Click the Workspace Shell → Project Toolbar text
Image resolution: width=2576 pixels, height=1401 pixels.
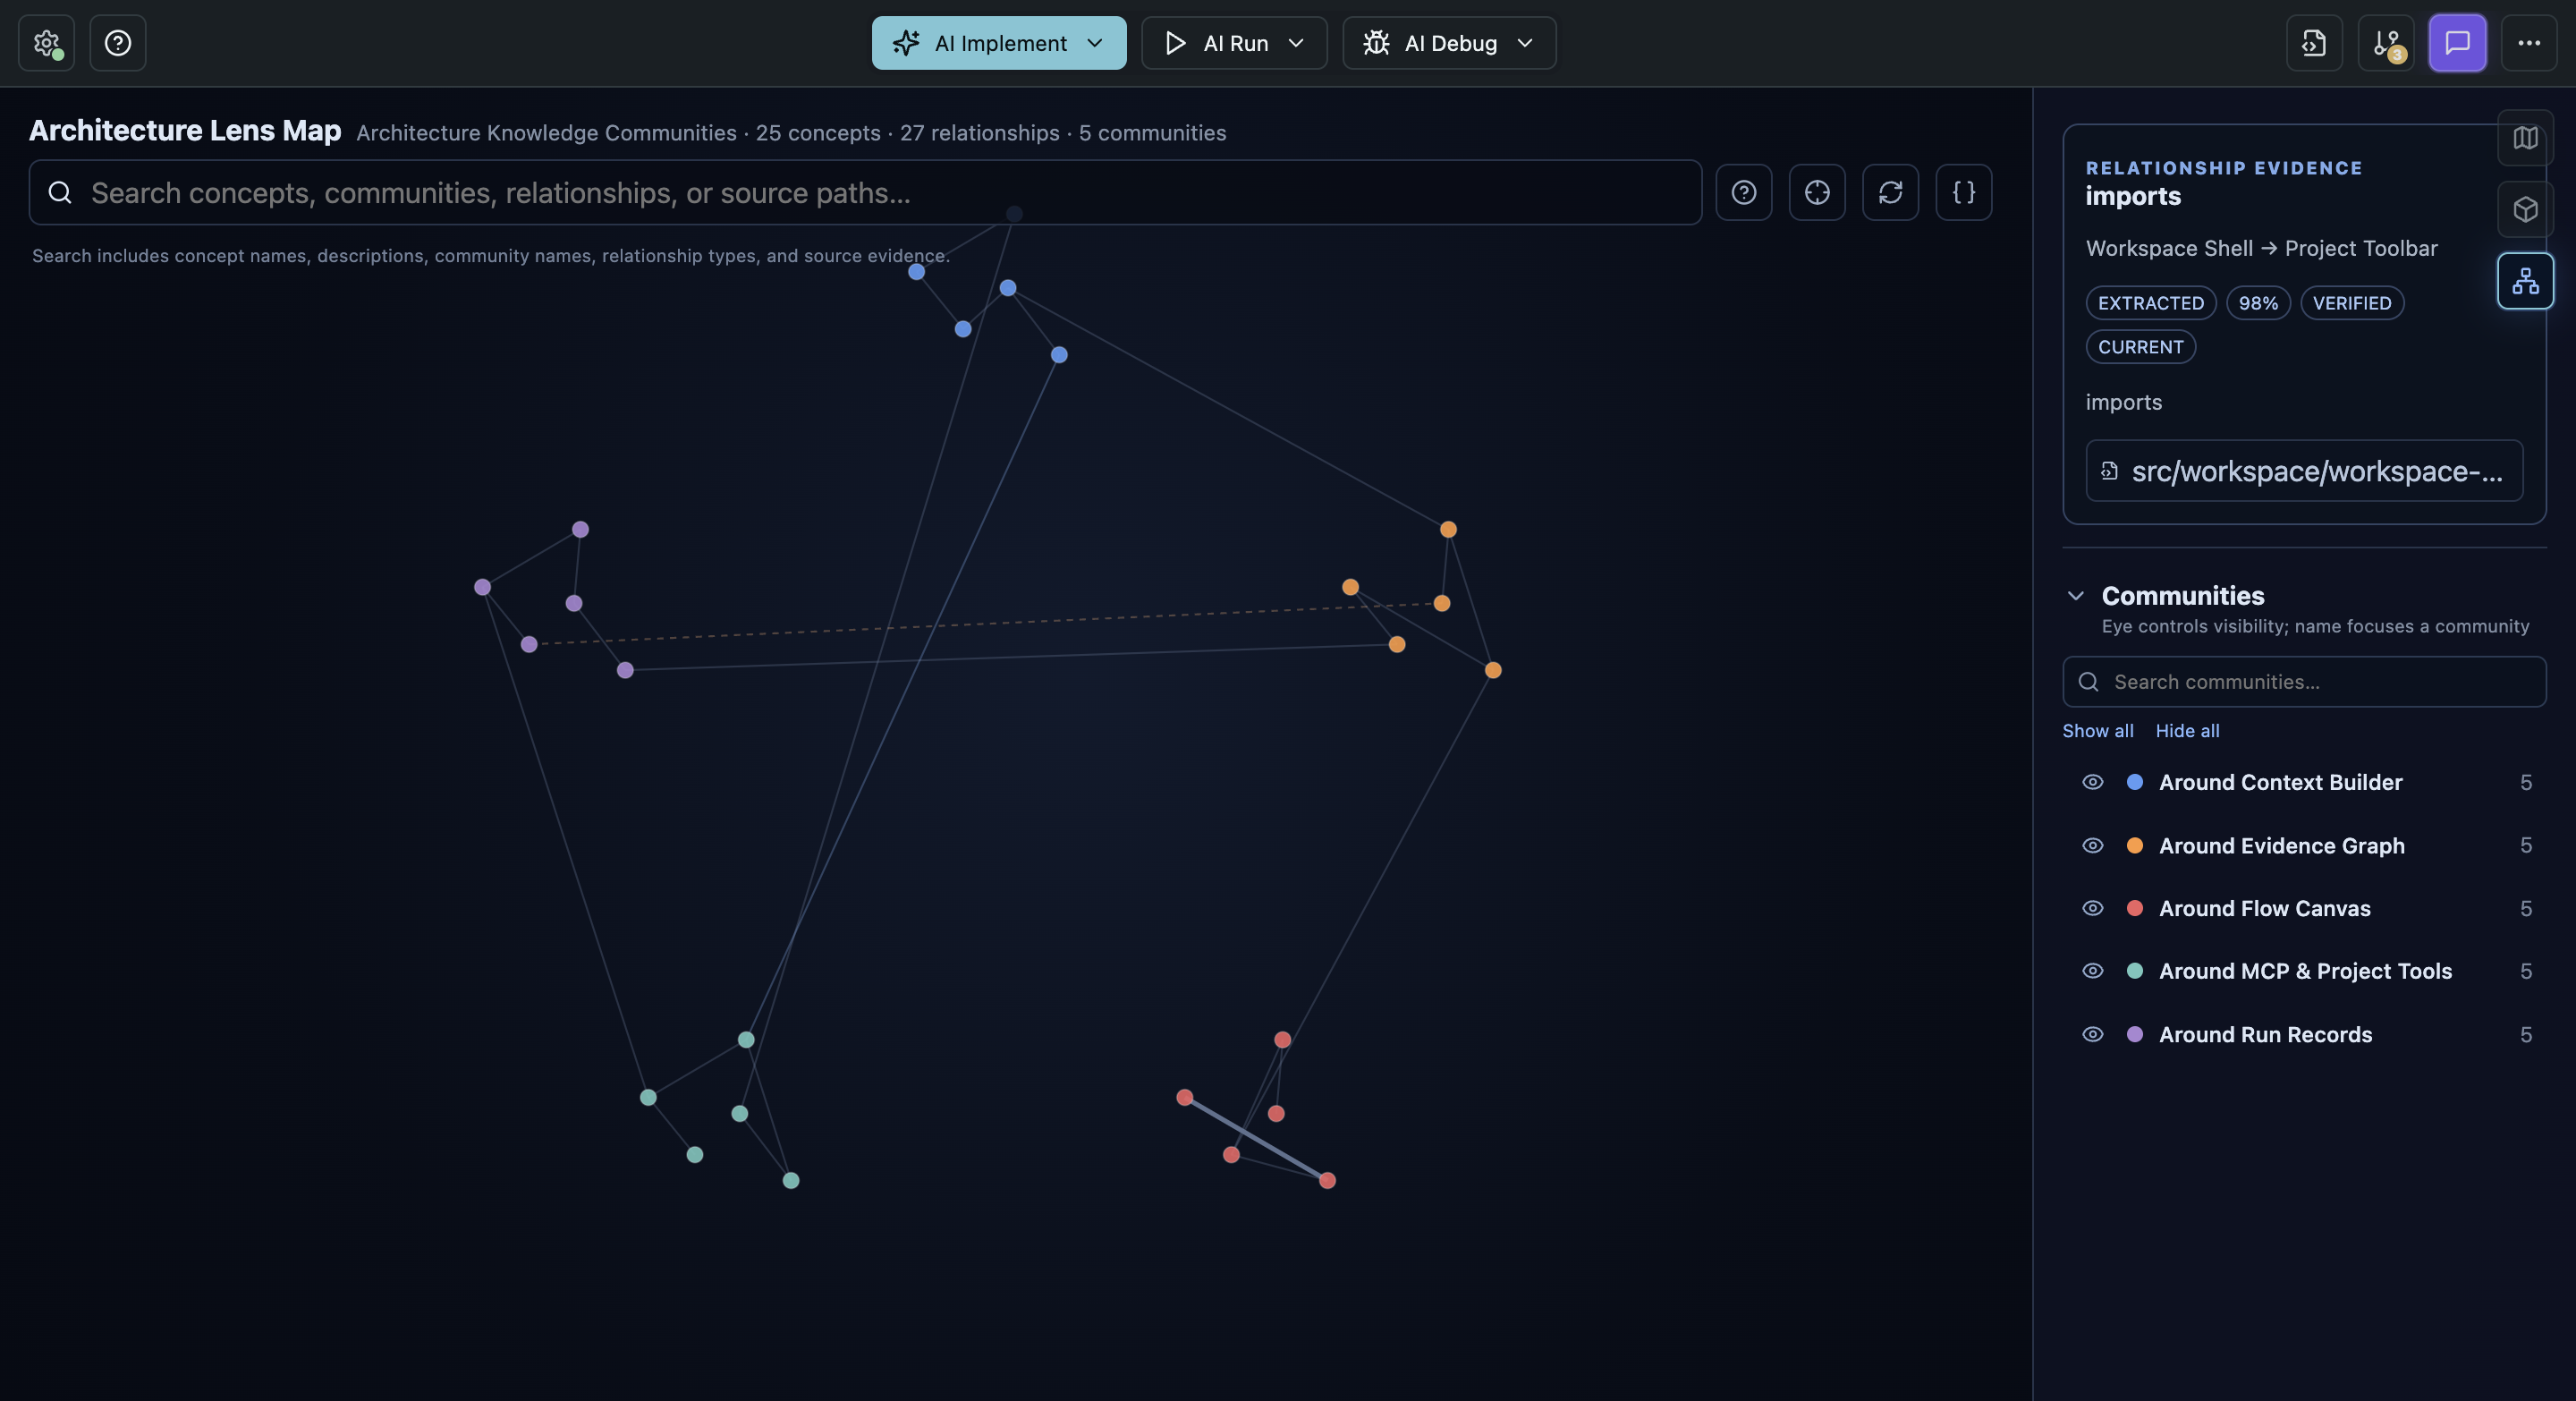click(2261, 248)
